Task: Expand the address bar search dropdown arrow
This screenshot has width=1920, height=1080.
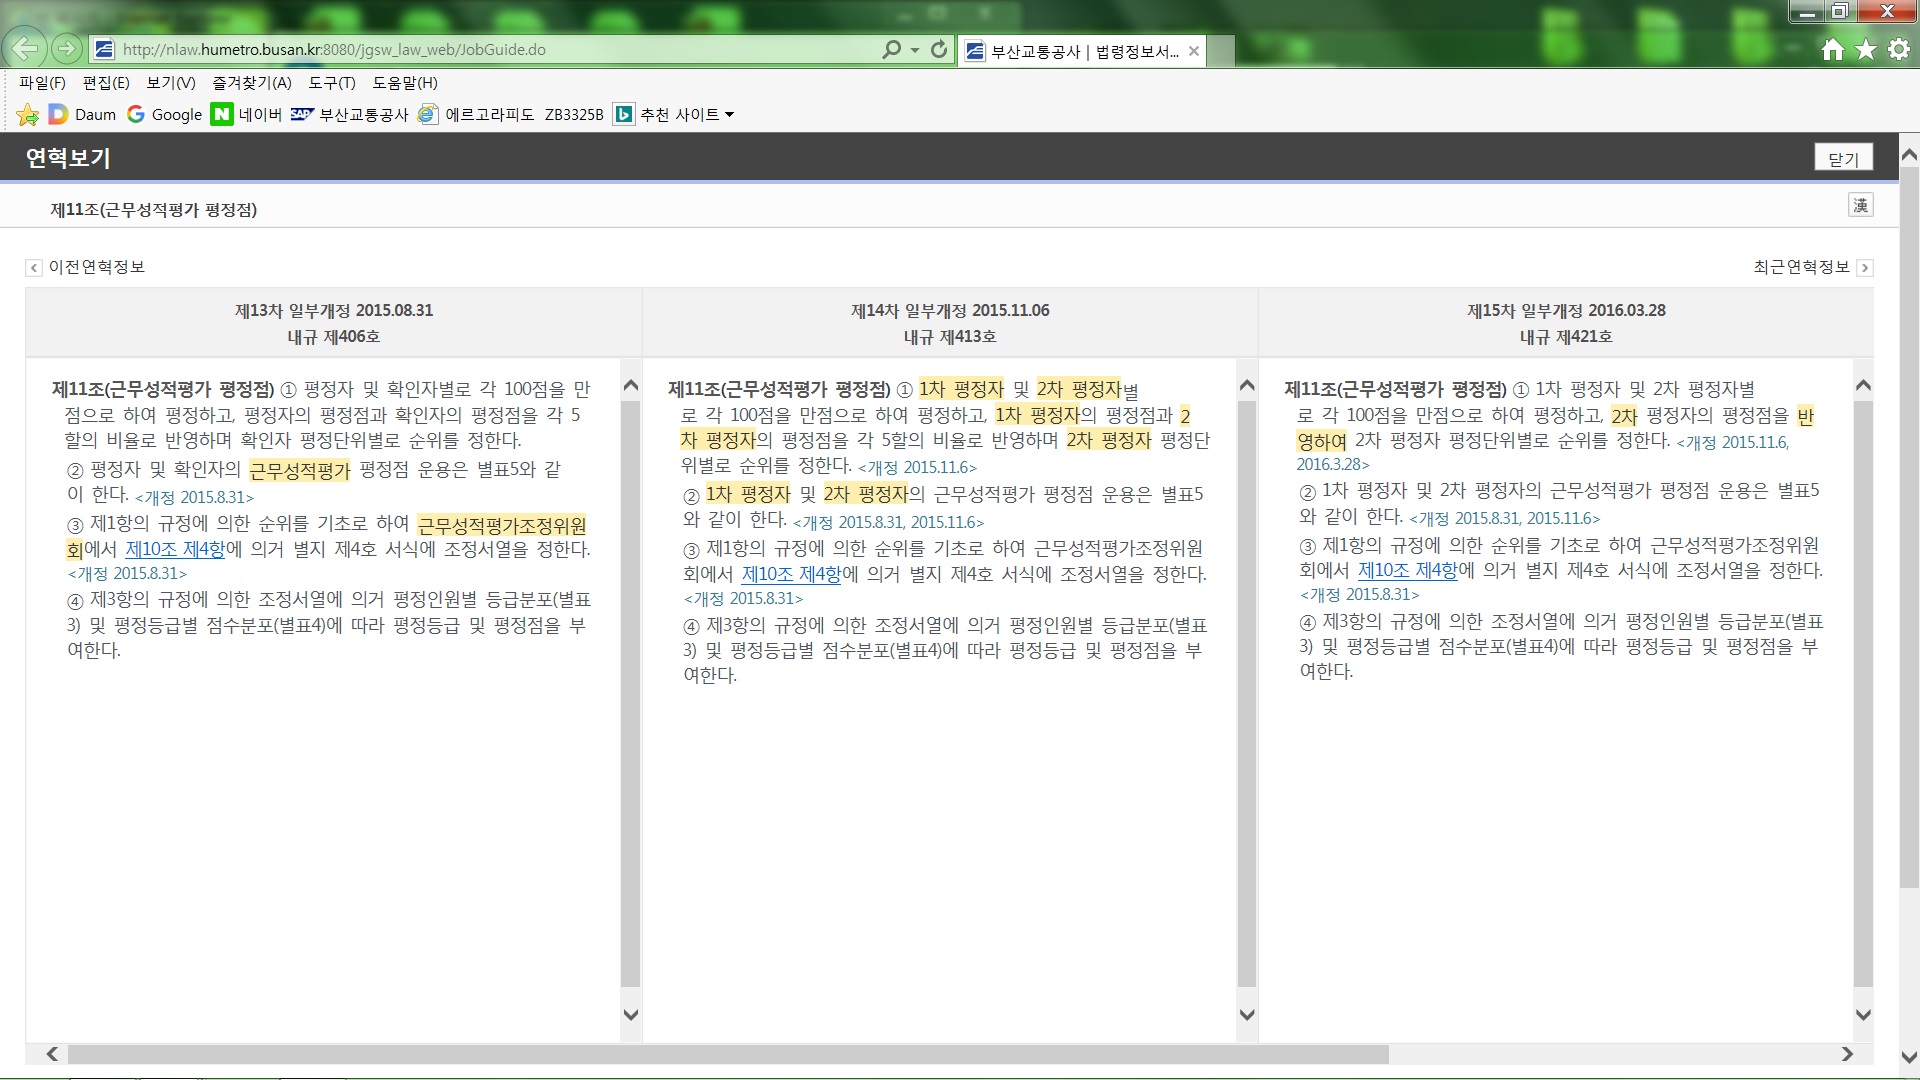Action: 914,50
